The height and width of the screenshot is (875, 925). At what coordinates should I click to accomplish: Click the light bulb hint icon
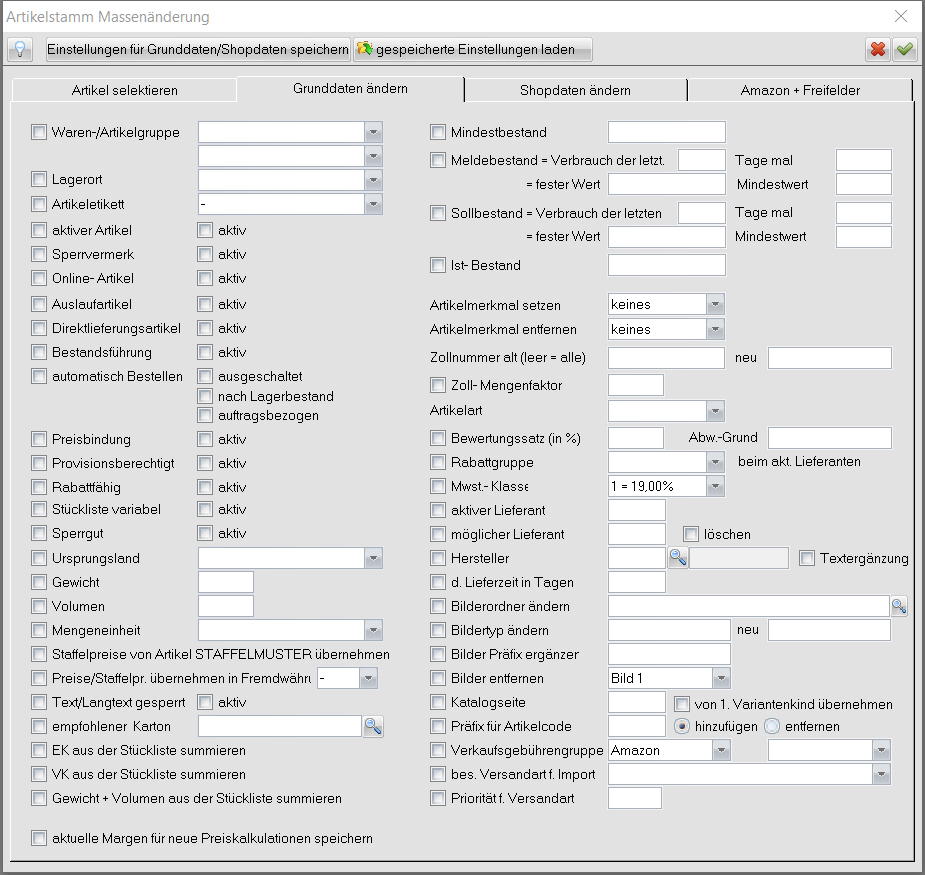(20, 49)
